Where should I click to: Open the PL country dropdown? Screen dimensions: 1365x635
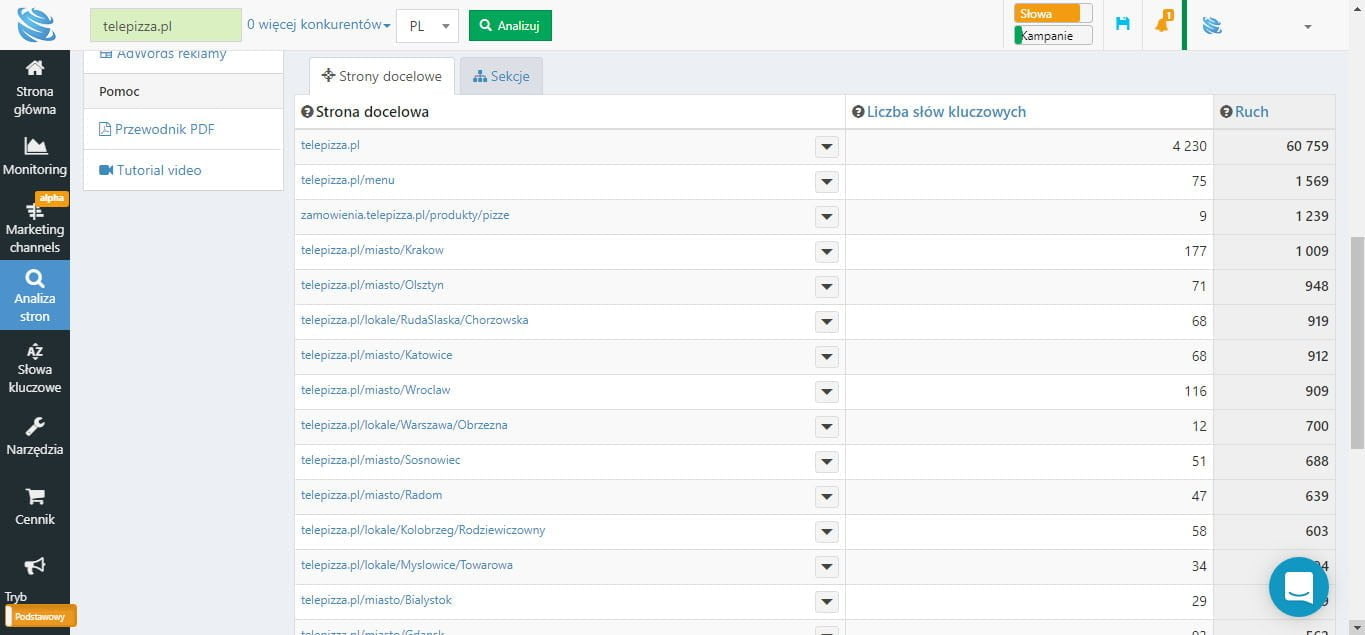427,26
